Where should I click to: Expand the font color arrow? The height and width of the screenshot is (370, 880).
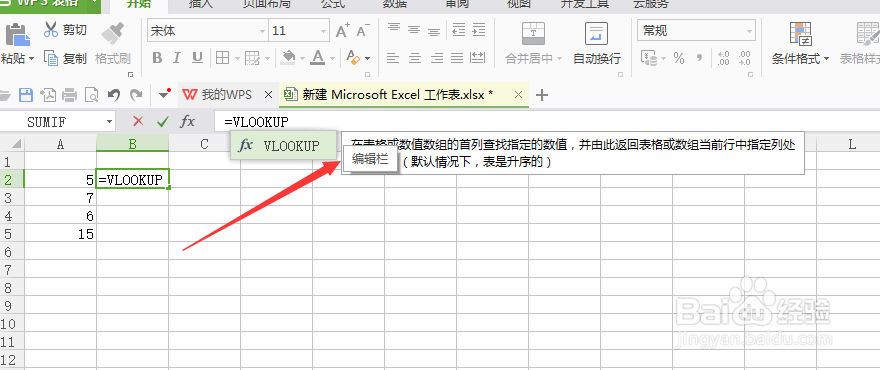point(332,58)
